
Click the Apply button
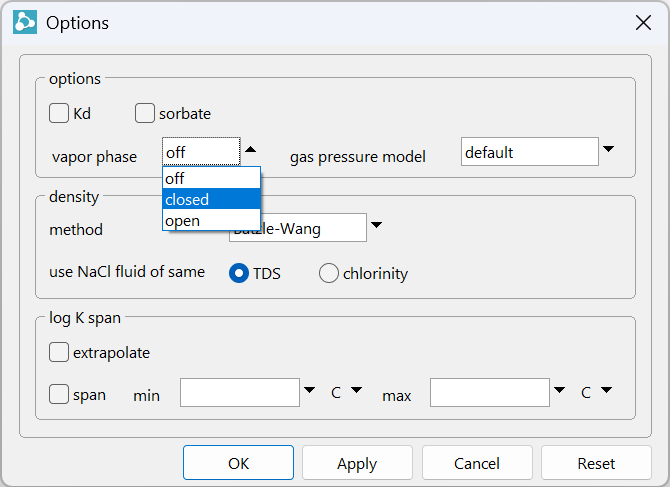click(x=357, y=463)
